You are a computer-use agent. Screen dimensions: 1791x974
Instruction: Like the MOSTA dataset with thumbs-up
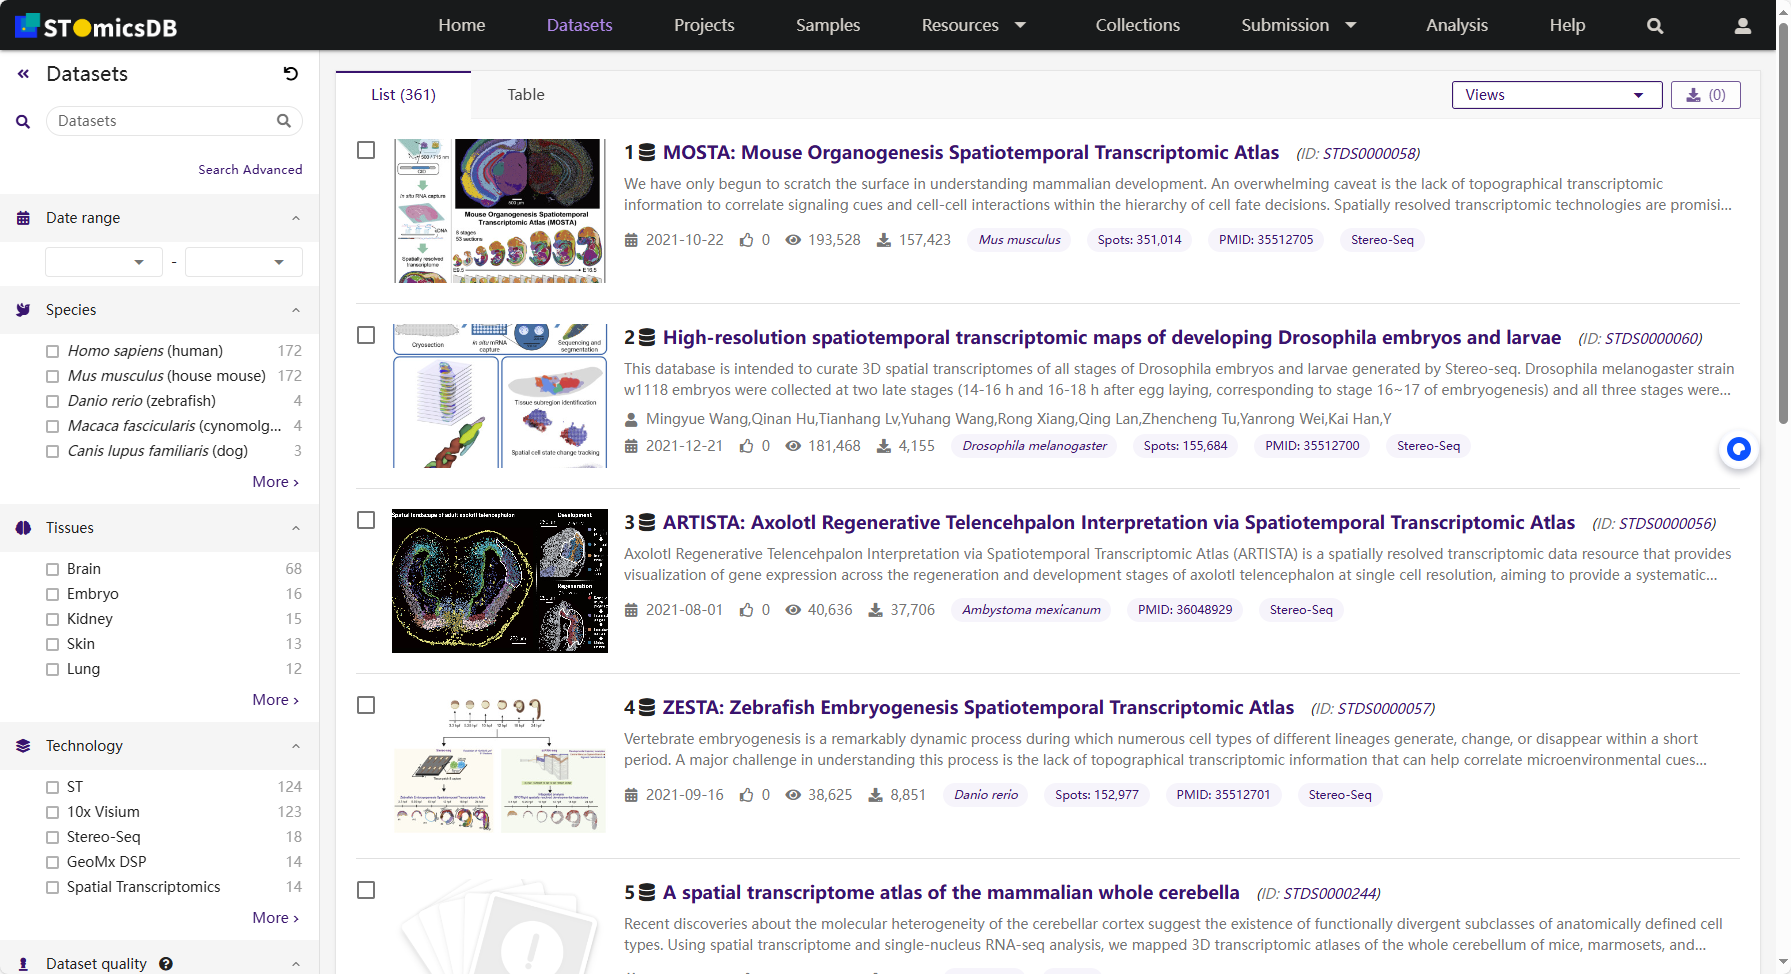click(747, 240)
